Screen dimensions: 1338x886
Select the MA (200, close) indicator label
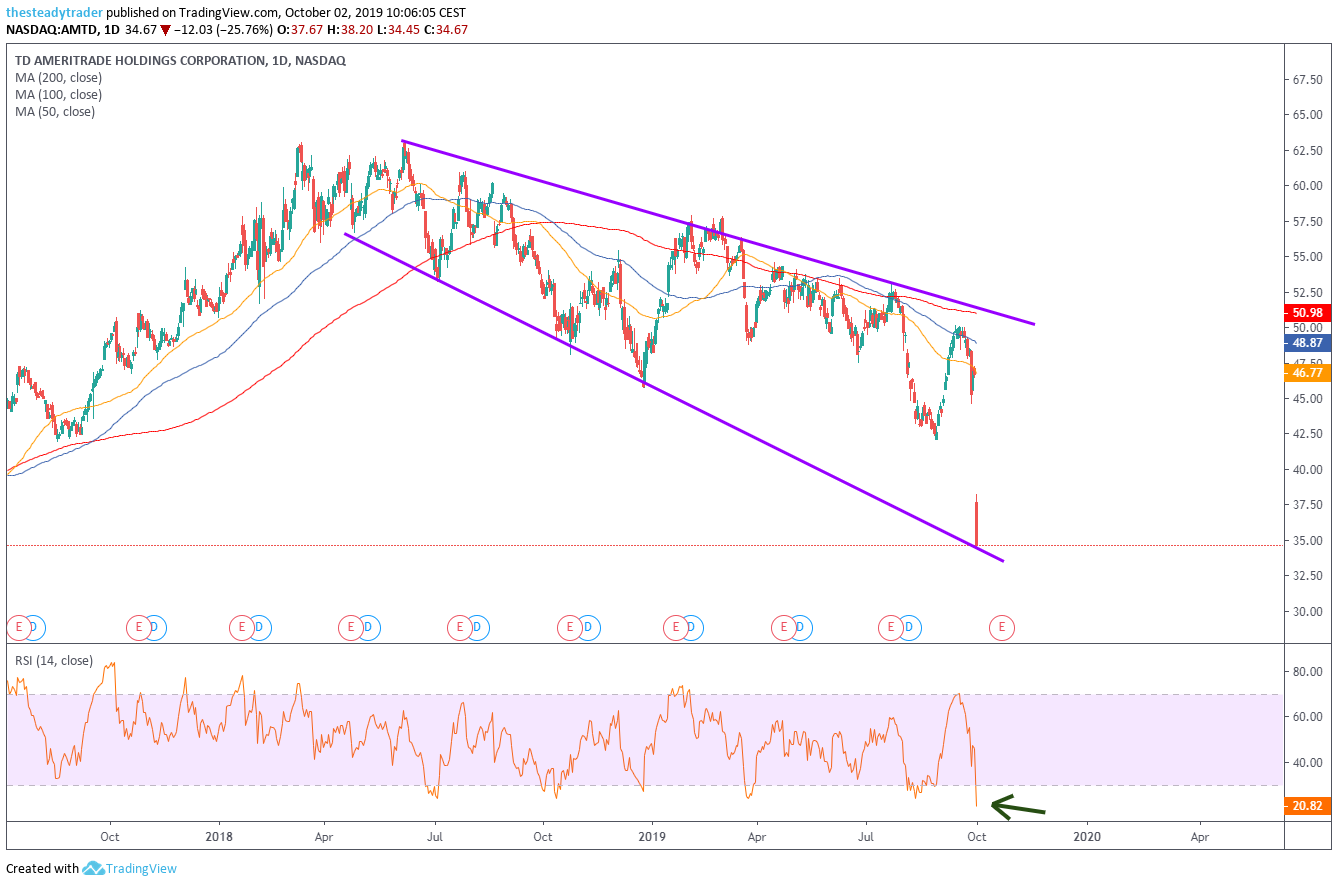pos(58,77)
